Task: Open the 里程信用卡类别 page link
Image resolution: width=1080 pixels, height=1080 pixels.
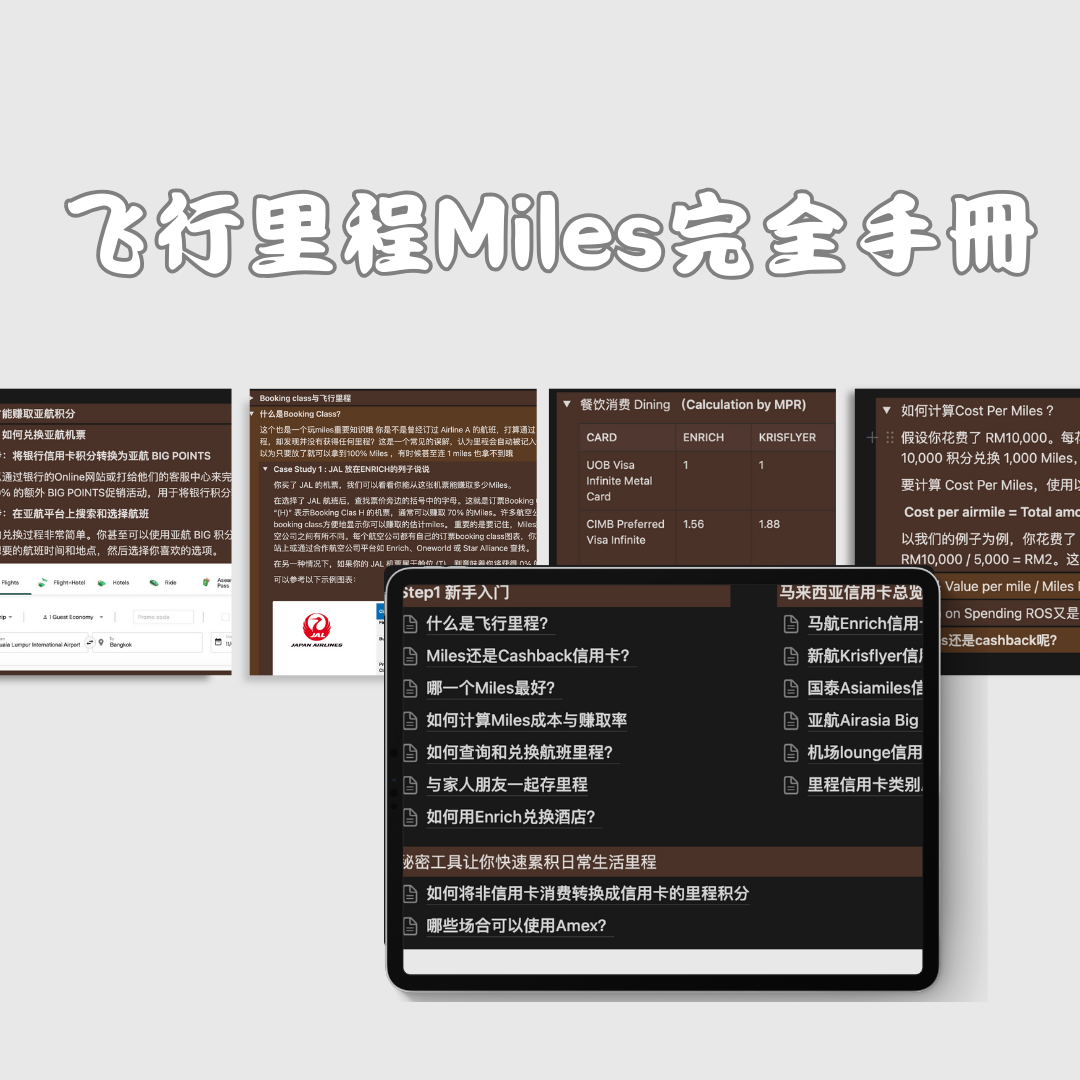Action: pyautogui.click(x=864, y=785)
